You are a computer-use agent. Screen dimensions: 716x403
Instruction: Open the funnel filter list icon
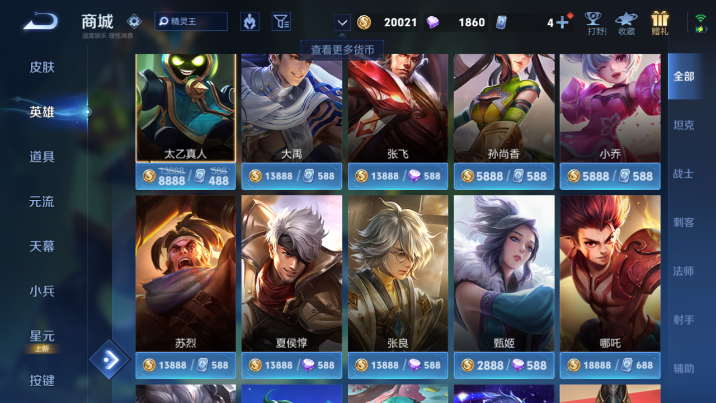tap(281, 21)
